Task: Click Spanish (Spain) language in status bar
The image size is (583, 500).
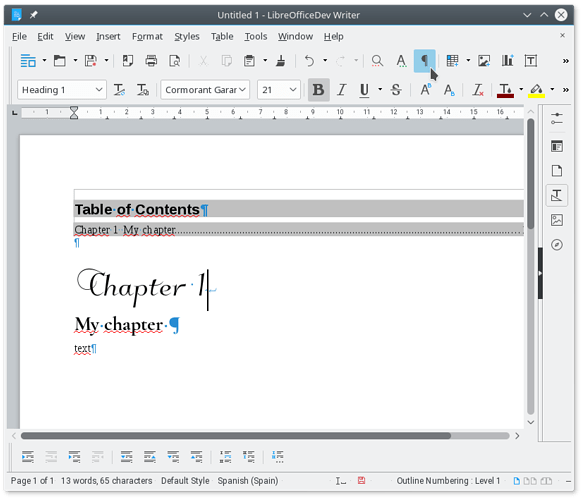Action: [x=248, y=481]
